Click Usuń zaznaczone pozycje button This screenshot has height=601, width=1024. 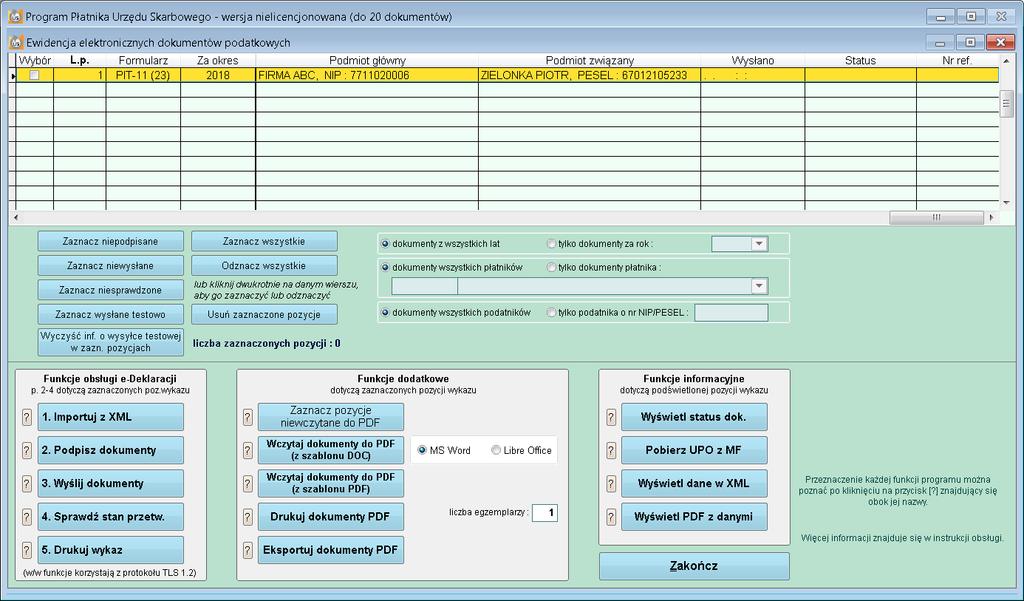(x=264, y=314)
